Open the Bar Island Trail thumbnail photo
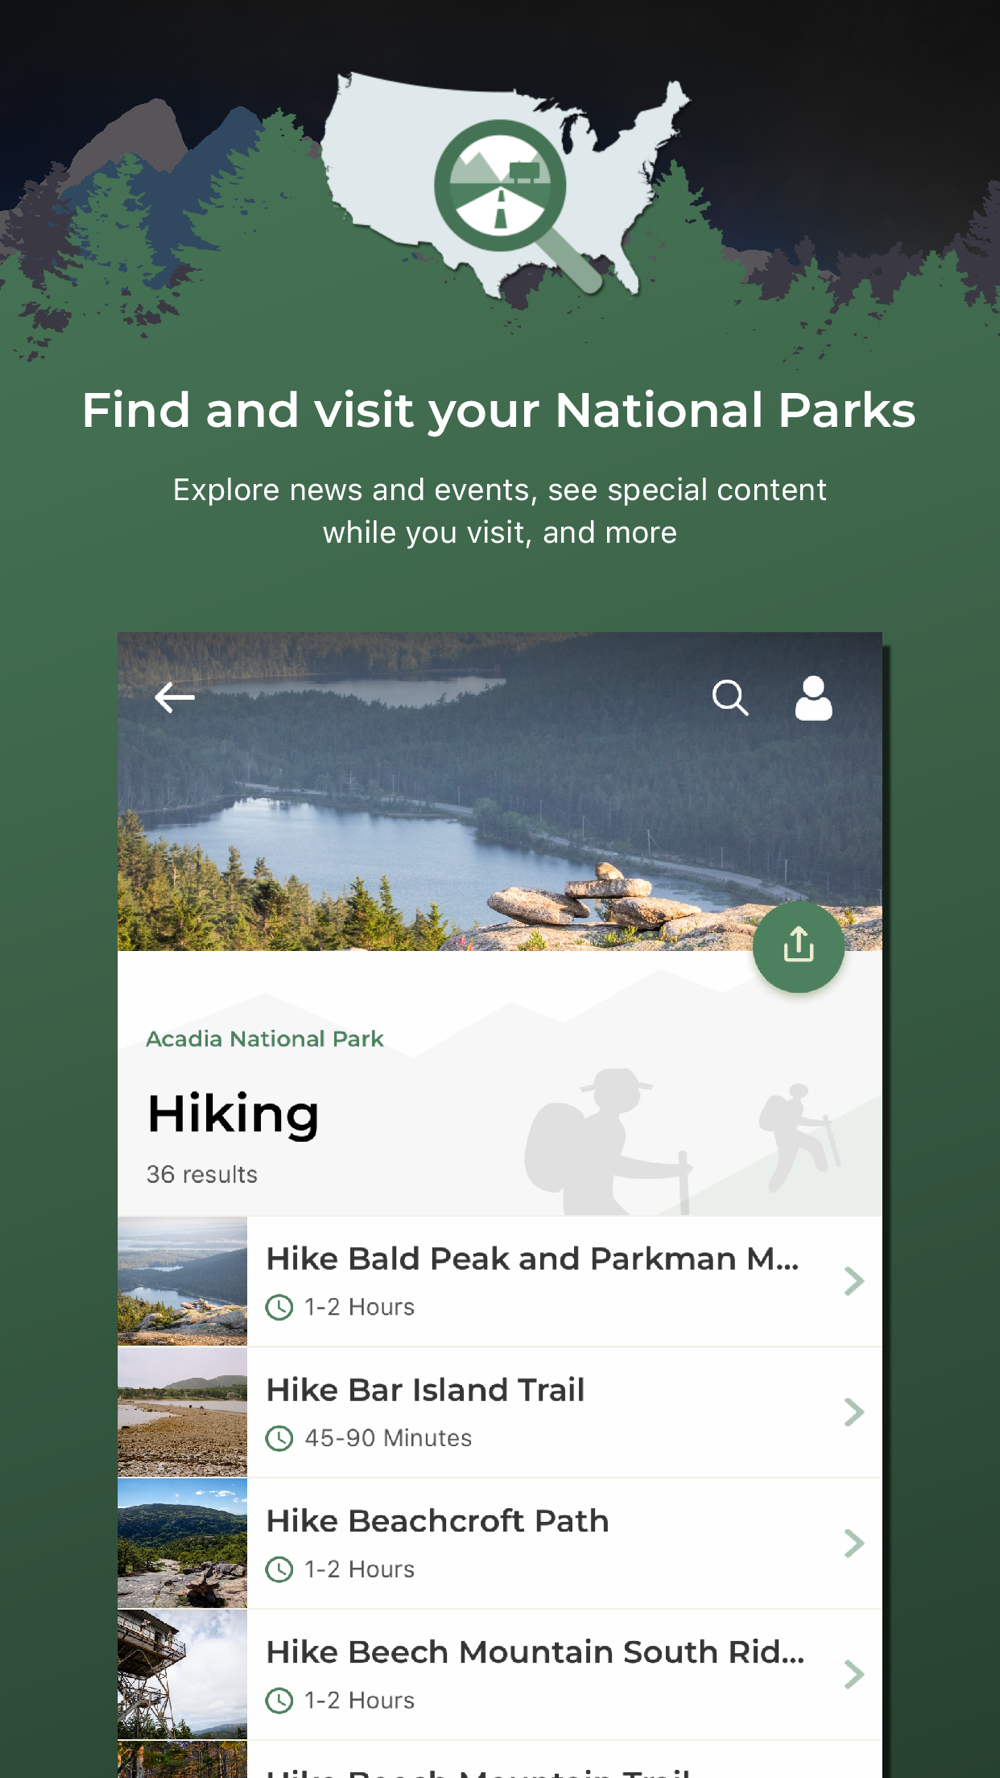 pos(182,1412)
